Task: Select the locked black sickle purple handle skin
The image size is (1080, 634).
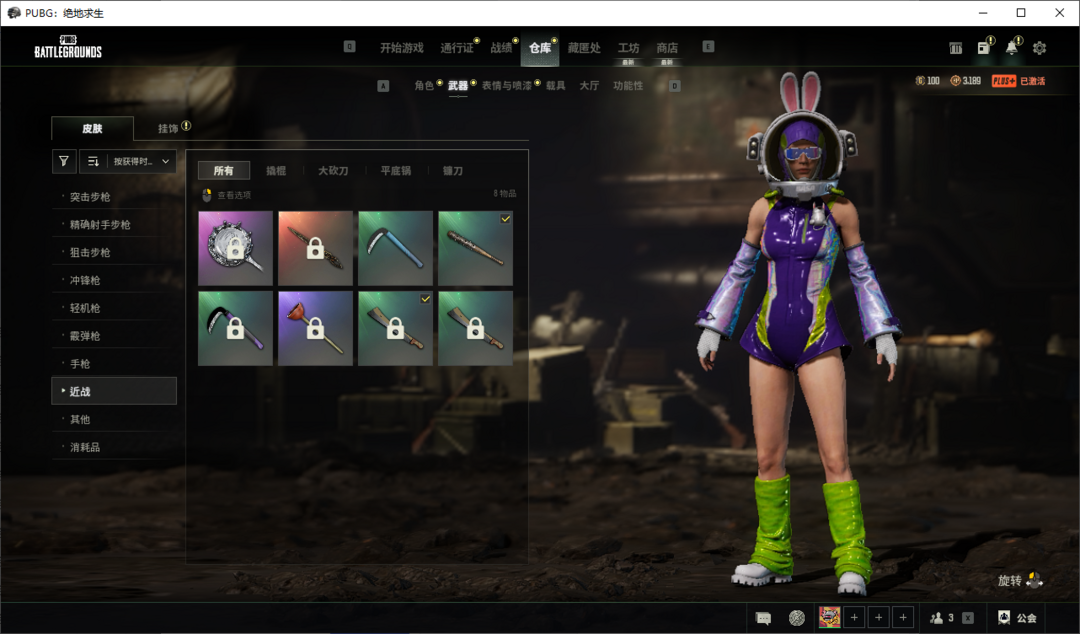Action: (x=236, y=328)
